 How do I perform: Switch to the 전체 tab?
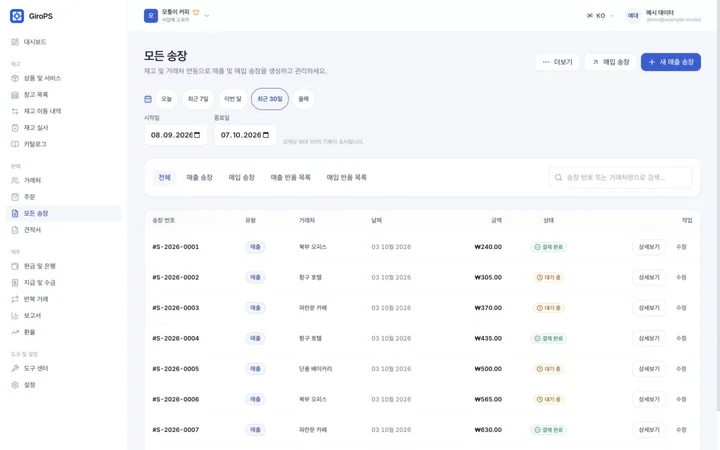pyautogui.click(x=164, y=178)
